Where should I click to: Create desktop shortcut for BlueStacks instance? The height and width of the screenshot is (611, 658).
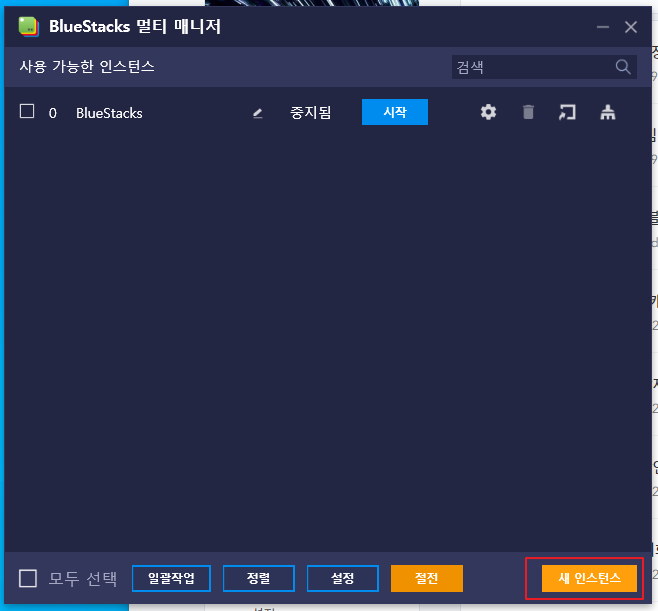coord(567,112)
